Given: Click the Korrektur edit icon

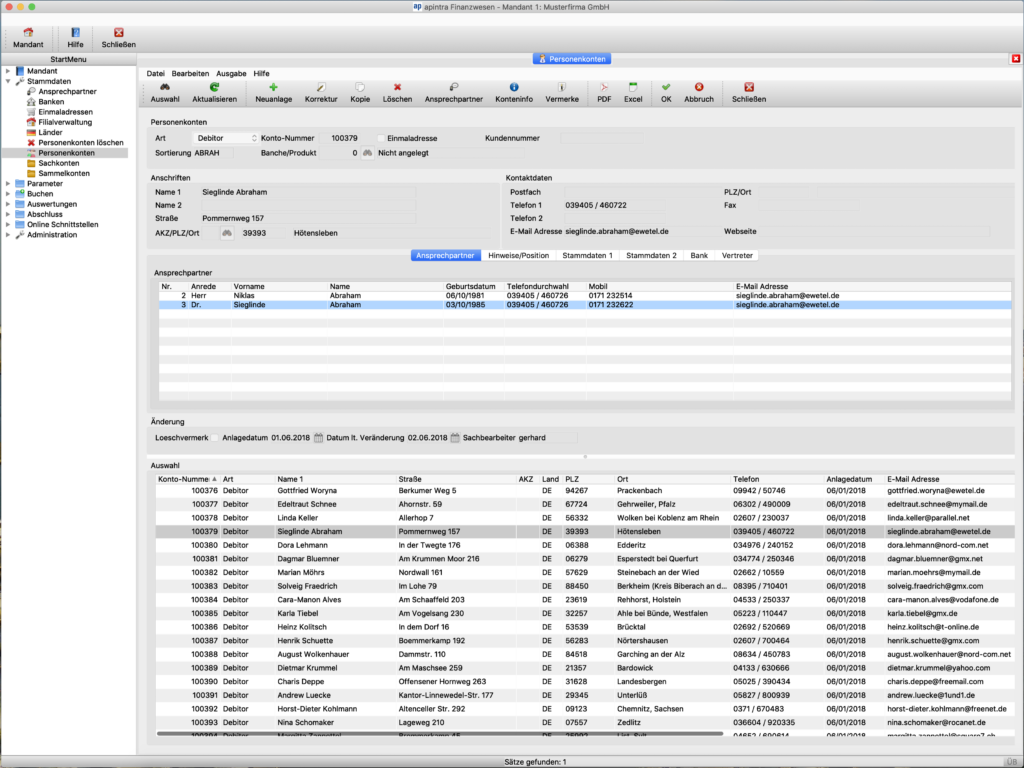Looking at the screenshot, I should tap(321, 88).
